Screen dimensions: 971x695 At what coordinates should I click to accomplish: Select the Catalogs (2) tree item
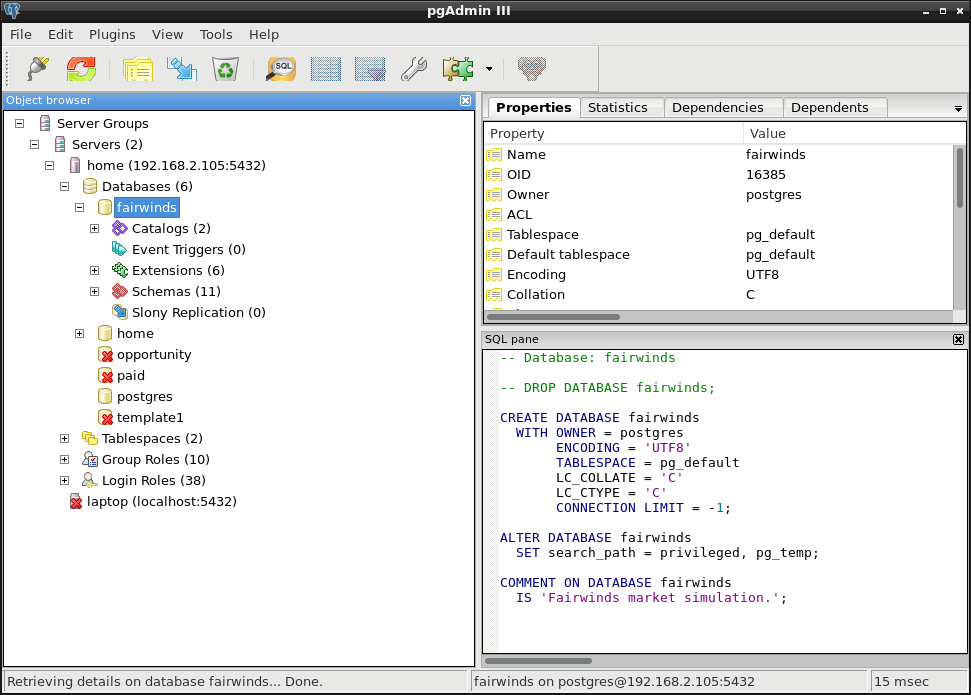coord(171,229)
